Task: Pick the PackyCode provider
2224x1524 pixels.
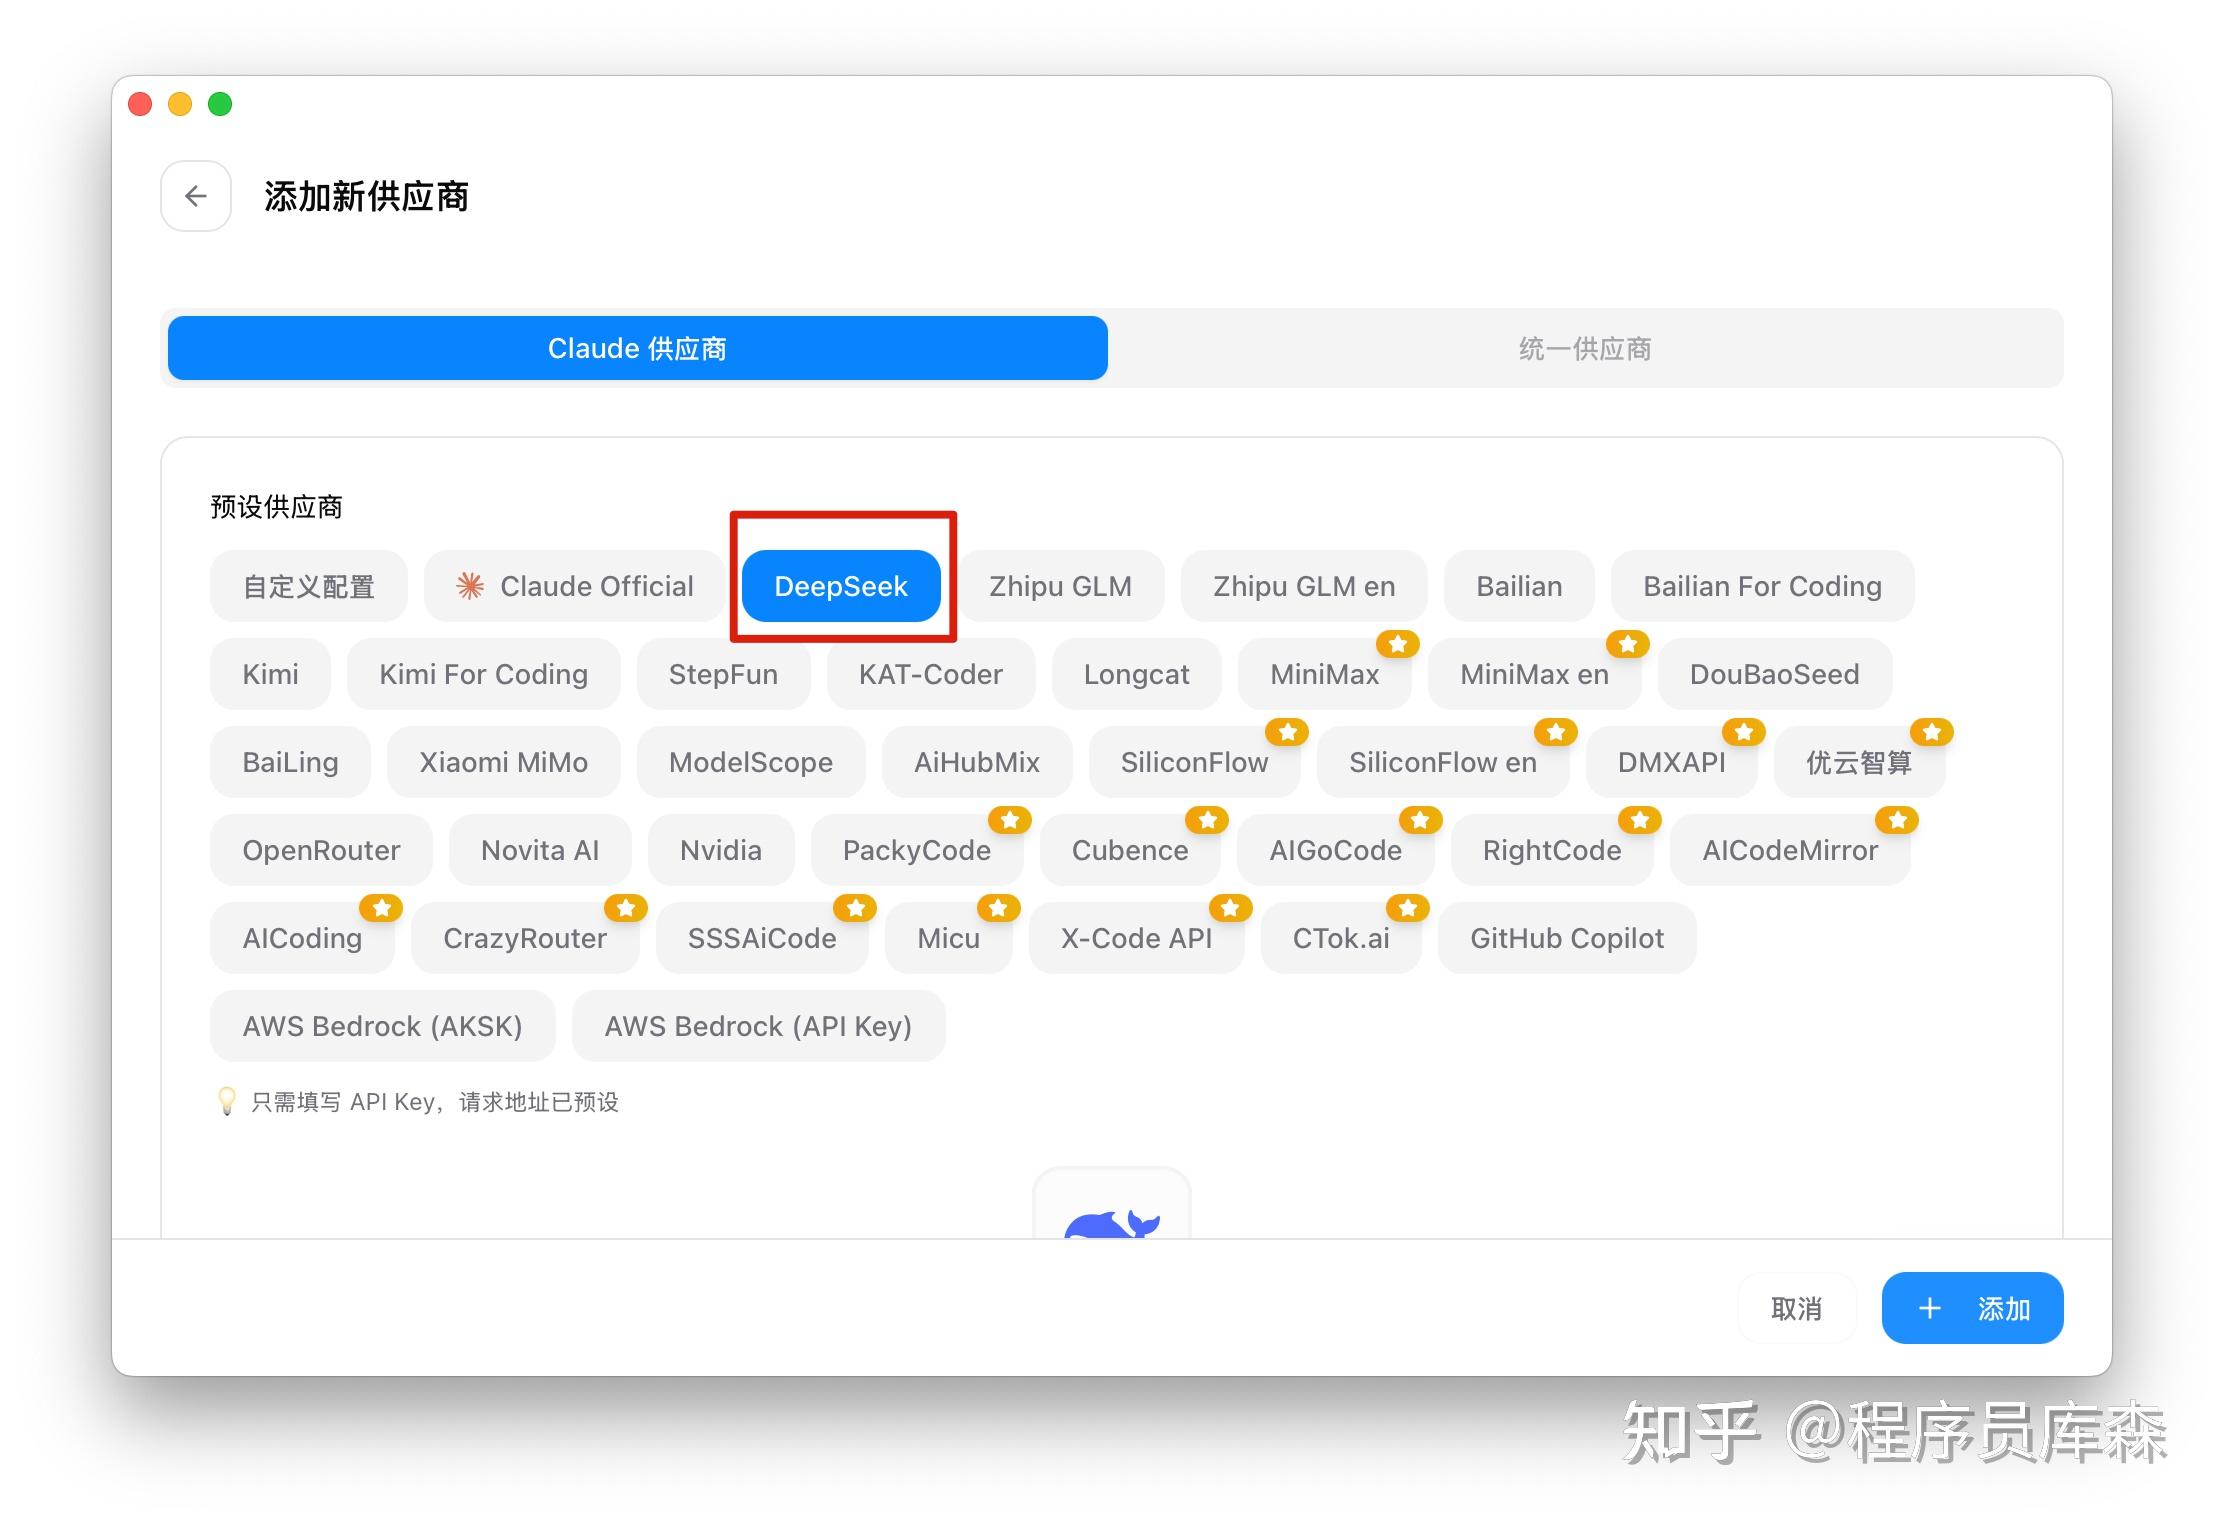Action: pyautogui.click(x=917, y=850)
